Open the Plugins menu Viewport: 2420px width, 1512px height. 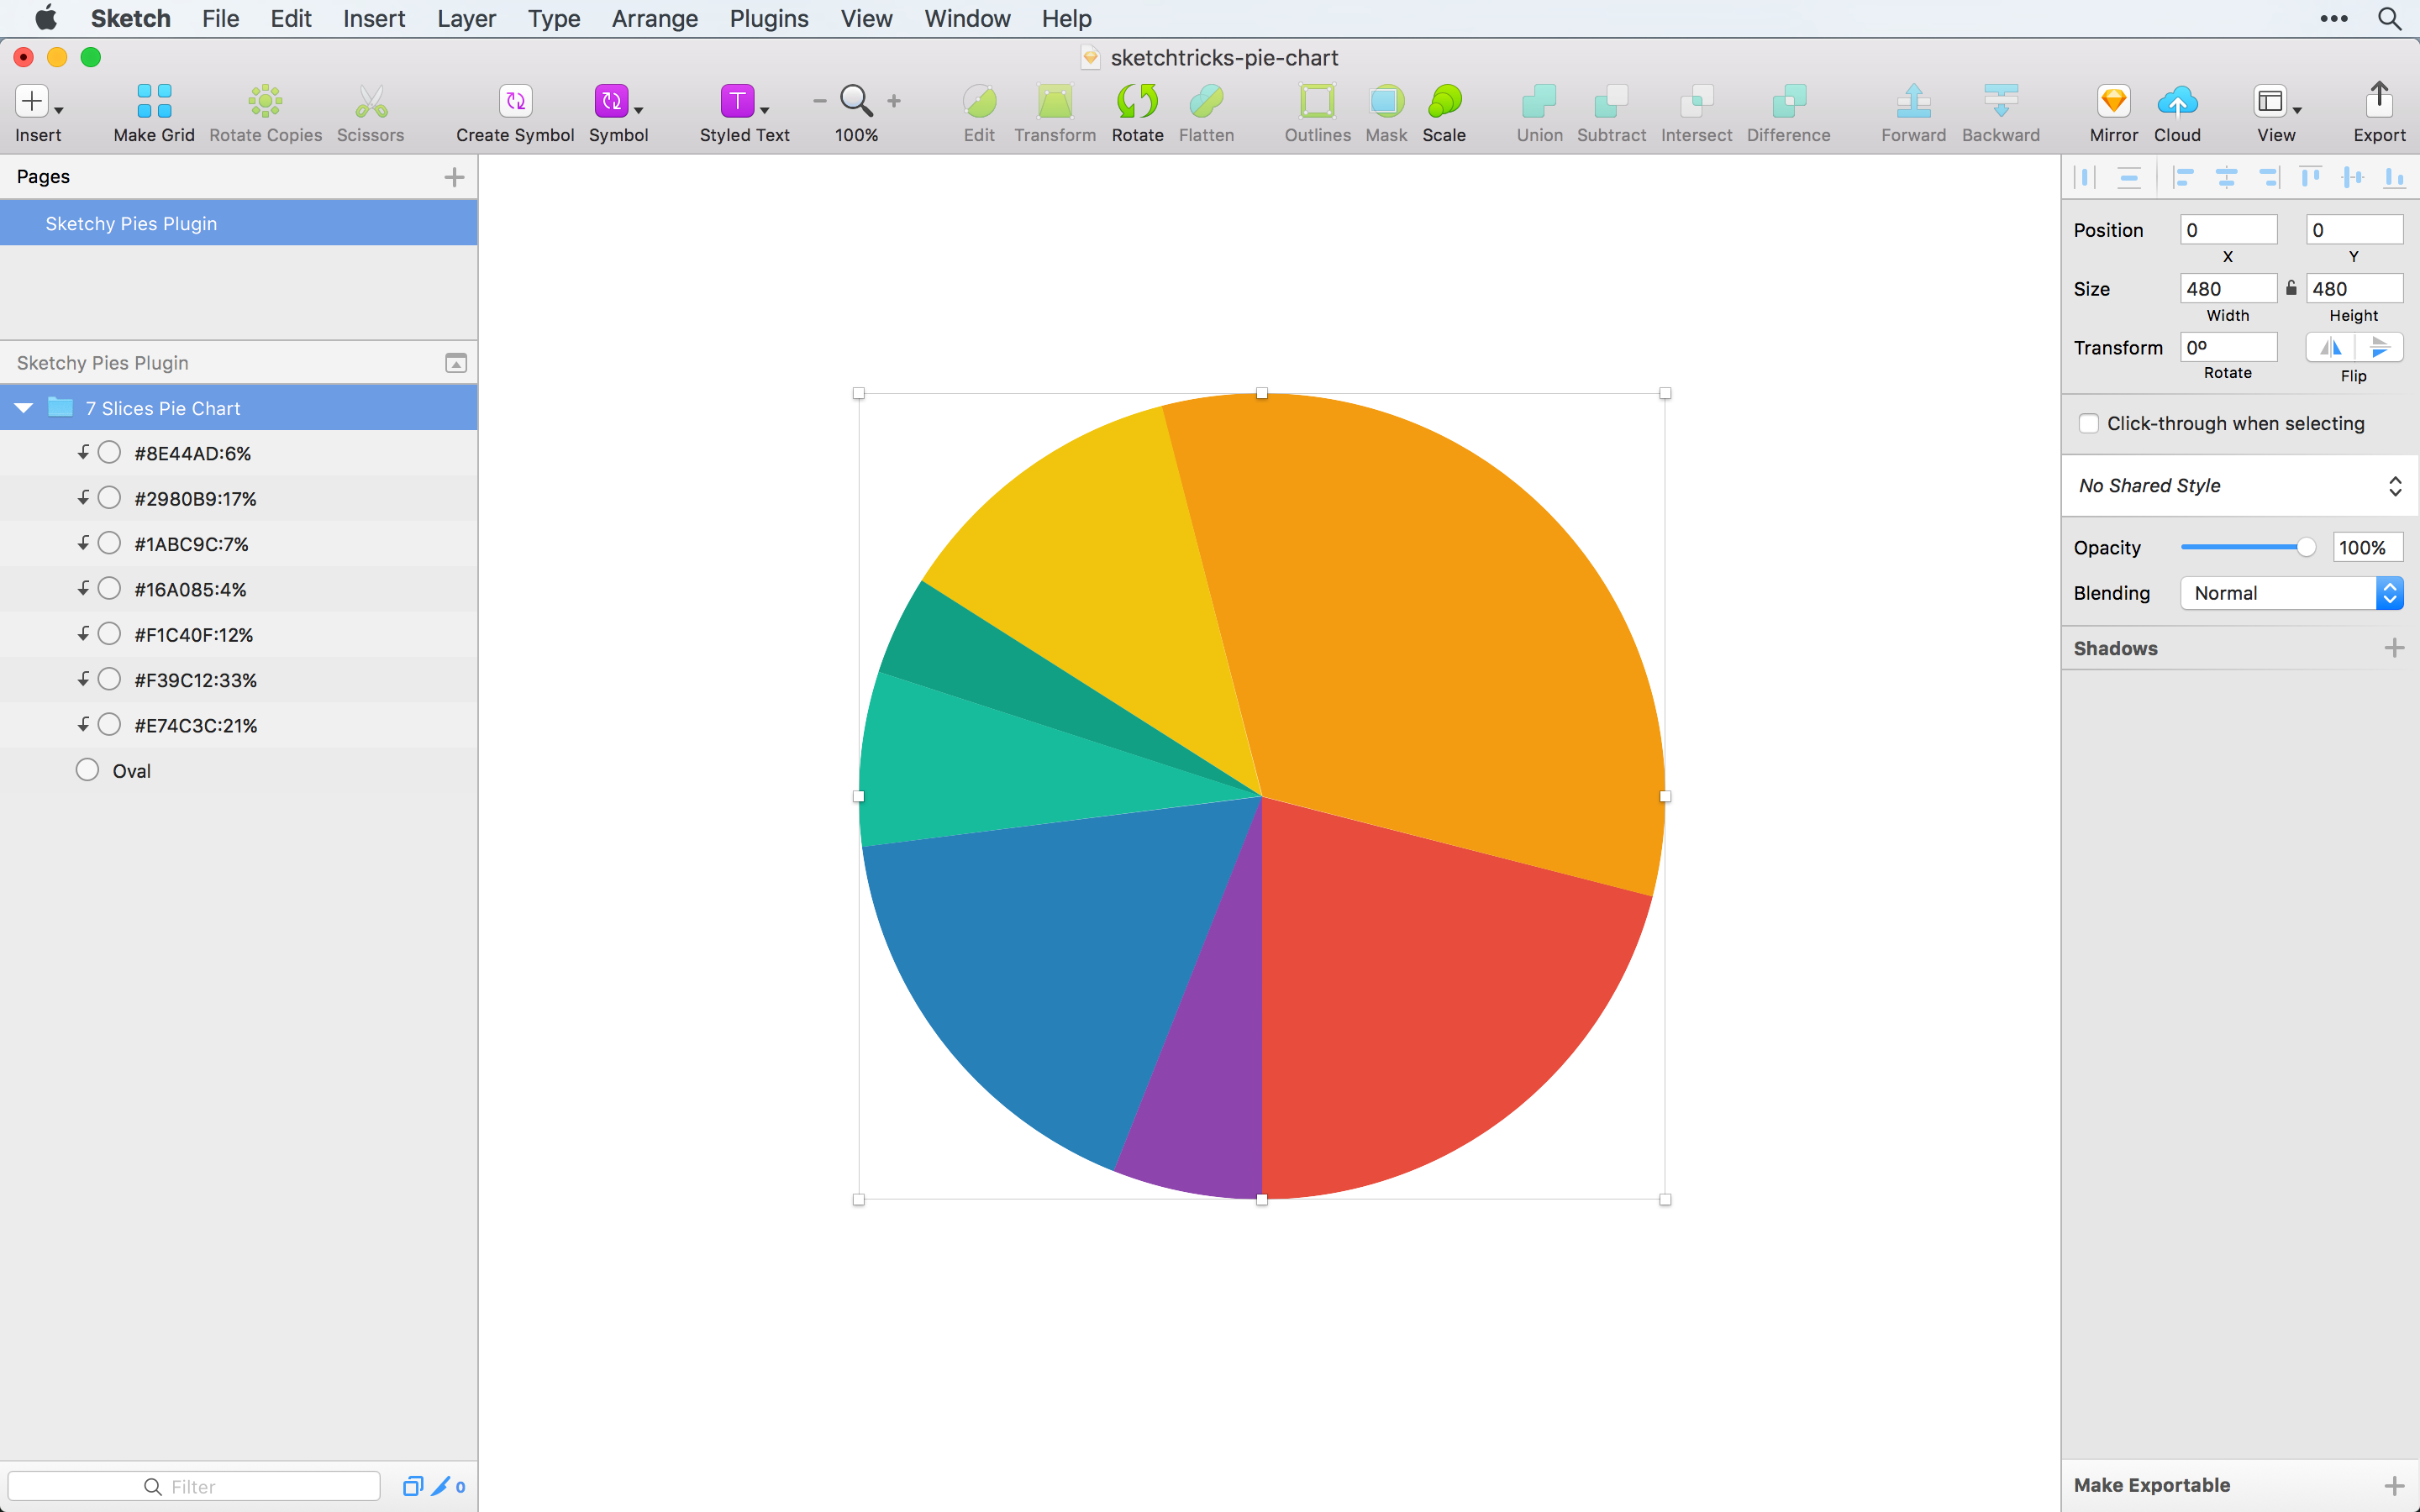(766, 18)
